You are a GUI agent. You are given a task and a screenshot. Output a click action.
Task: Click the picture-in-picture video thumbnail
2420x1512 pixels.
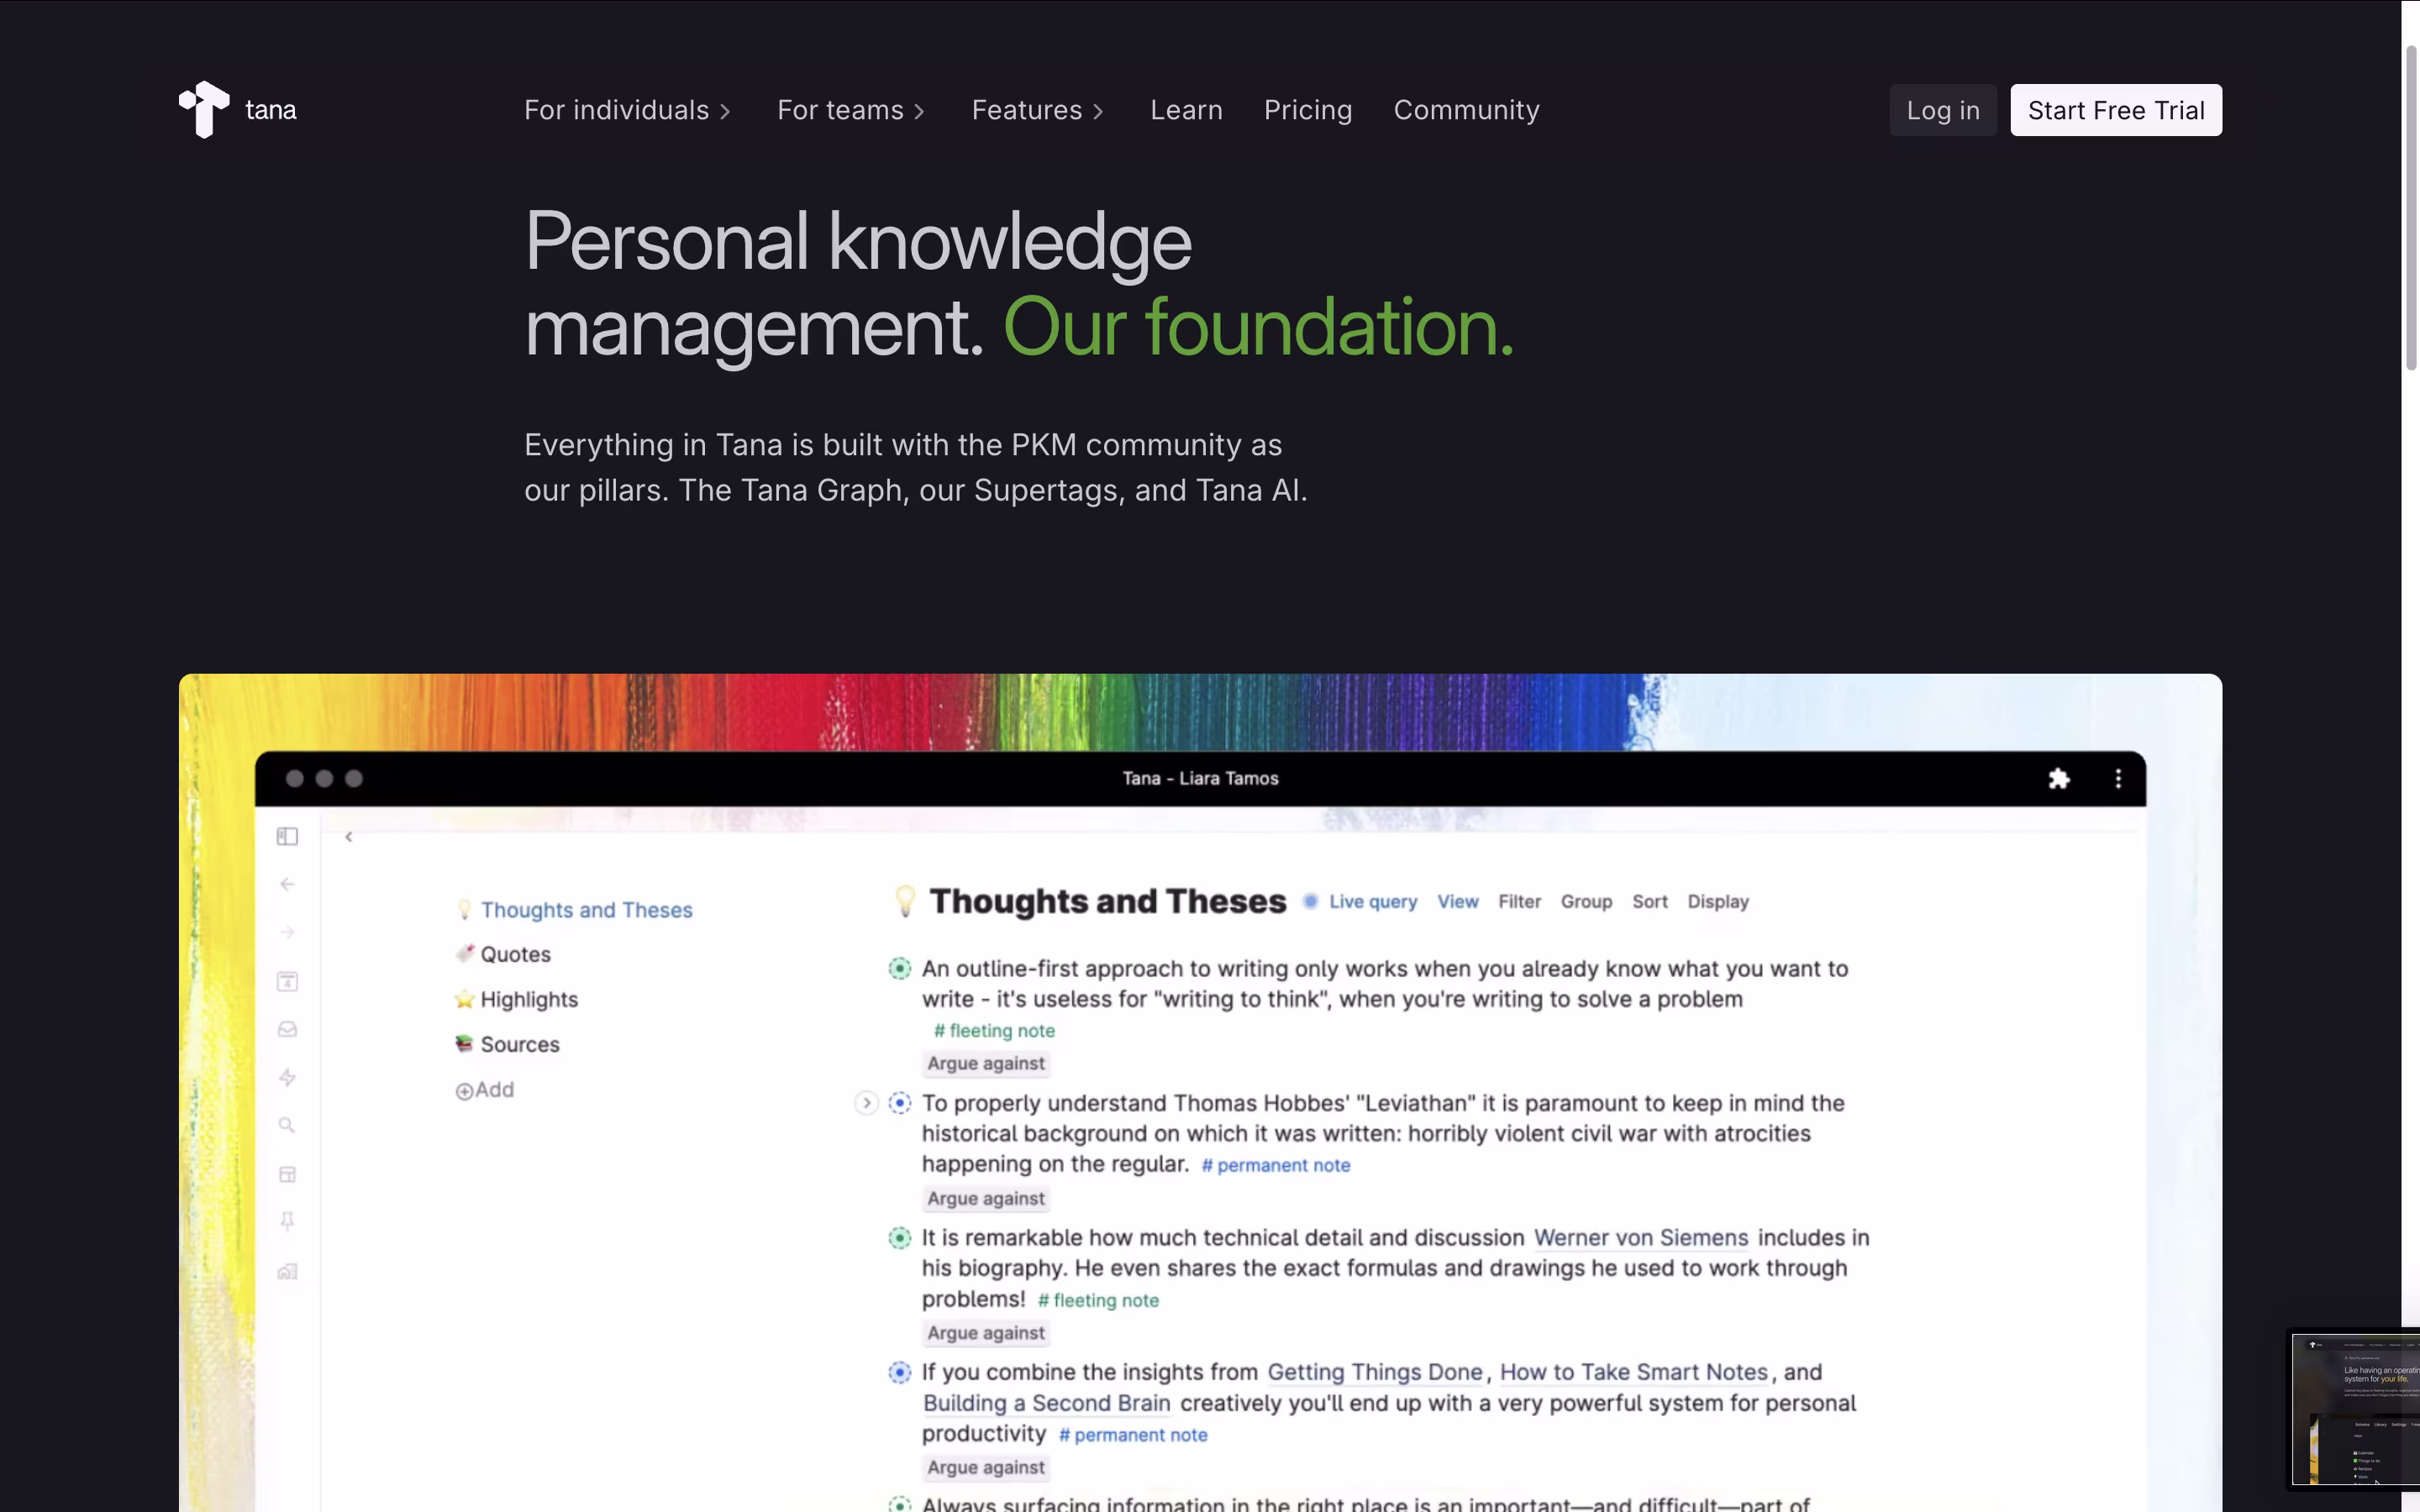[2354, 1408]
